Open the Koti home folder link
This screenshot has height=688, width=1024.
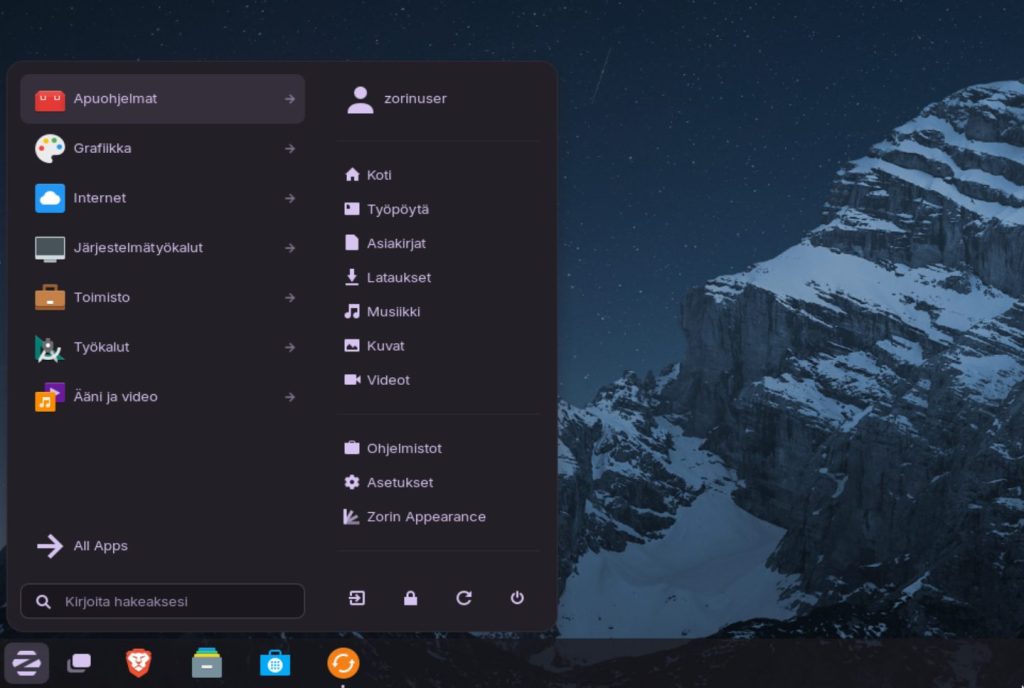click(x=379, y=175)
